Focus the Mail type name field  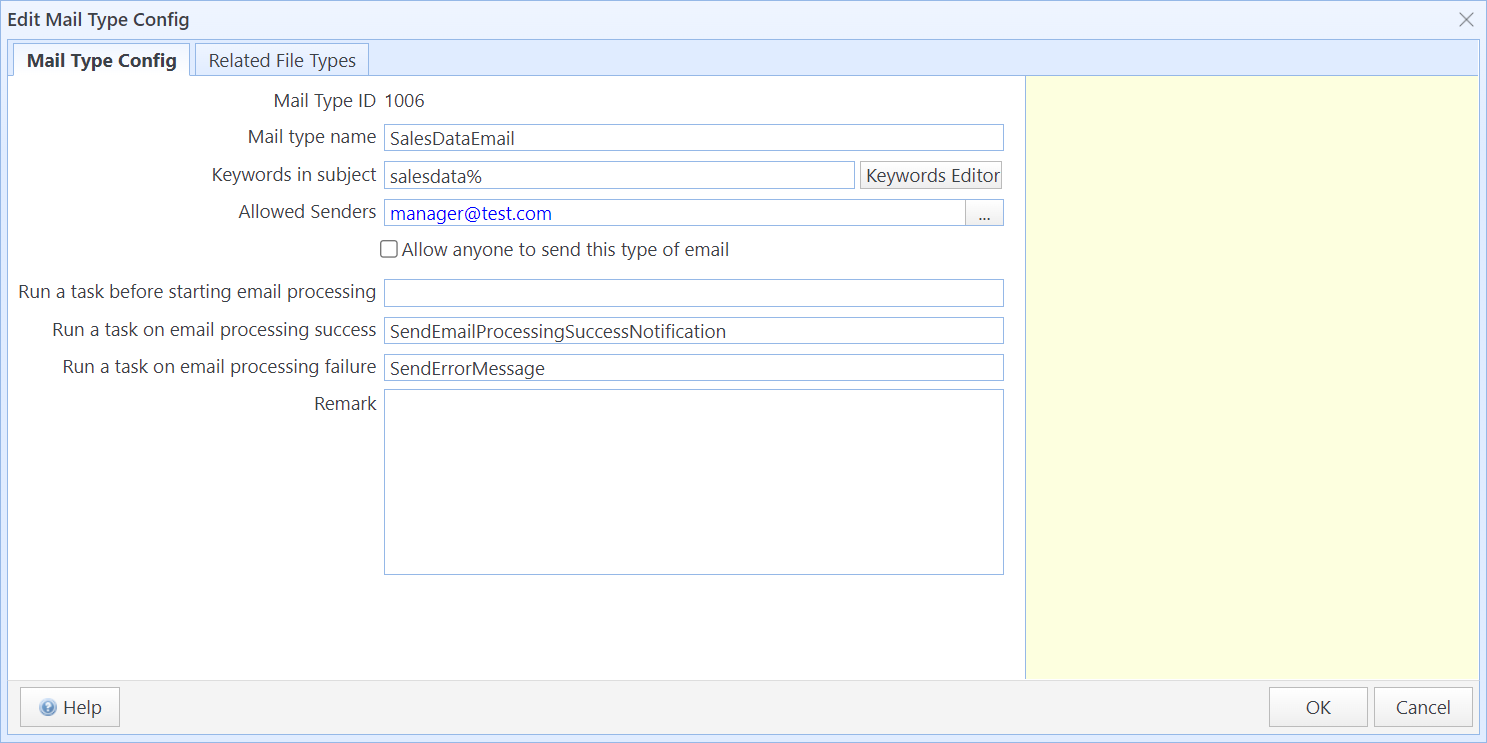point(693,138)
